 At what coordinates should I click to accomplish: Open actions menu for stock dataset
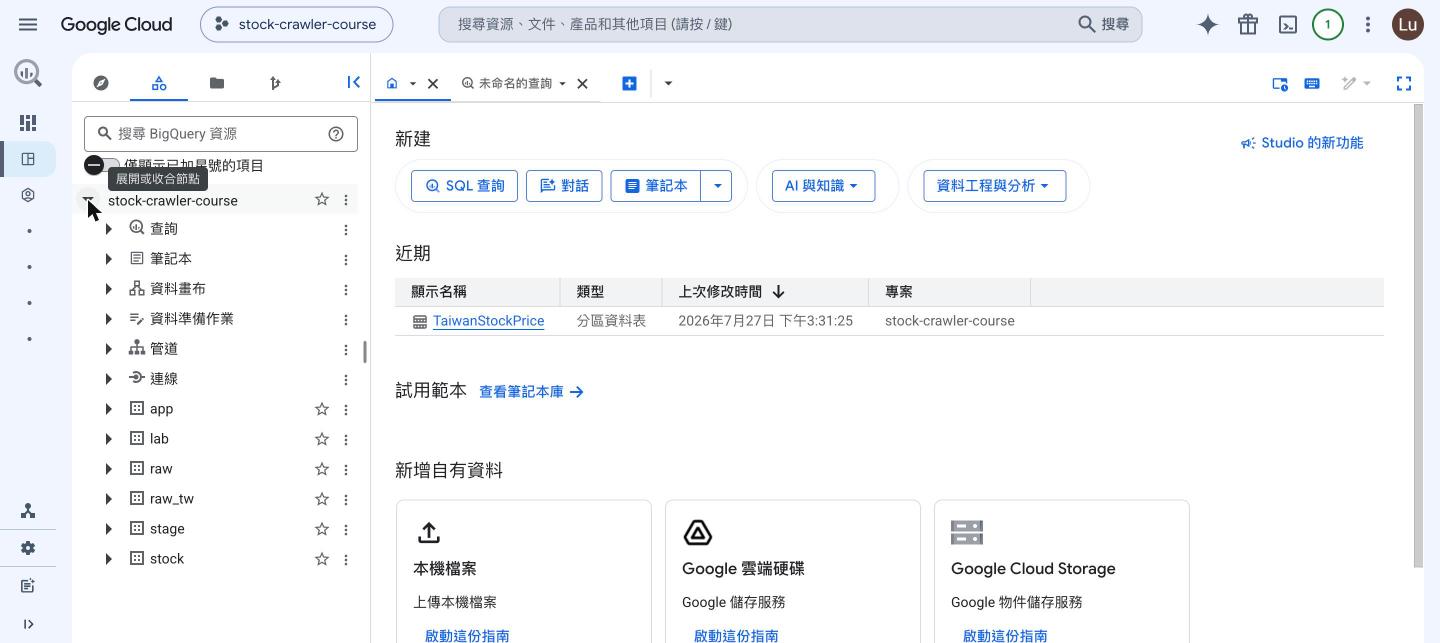346,559
